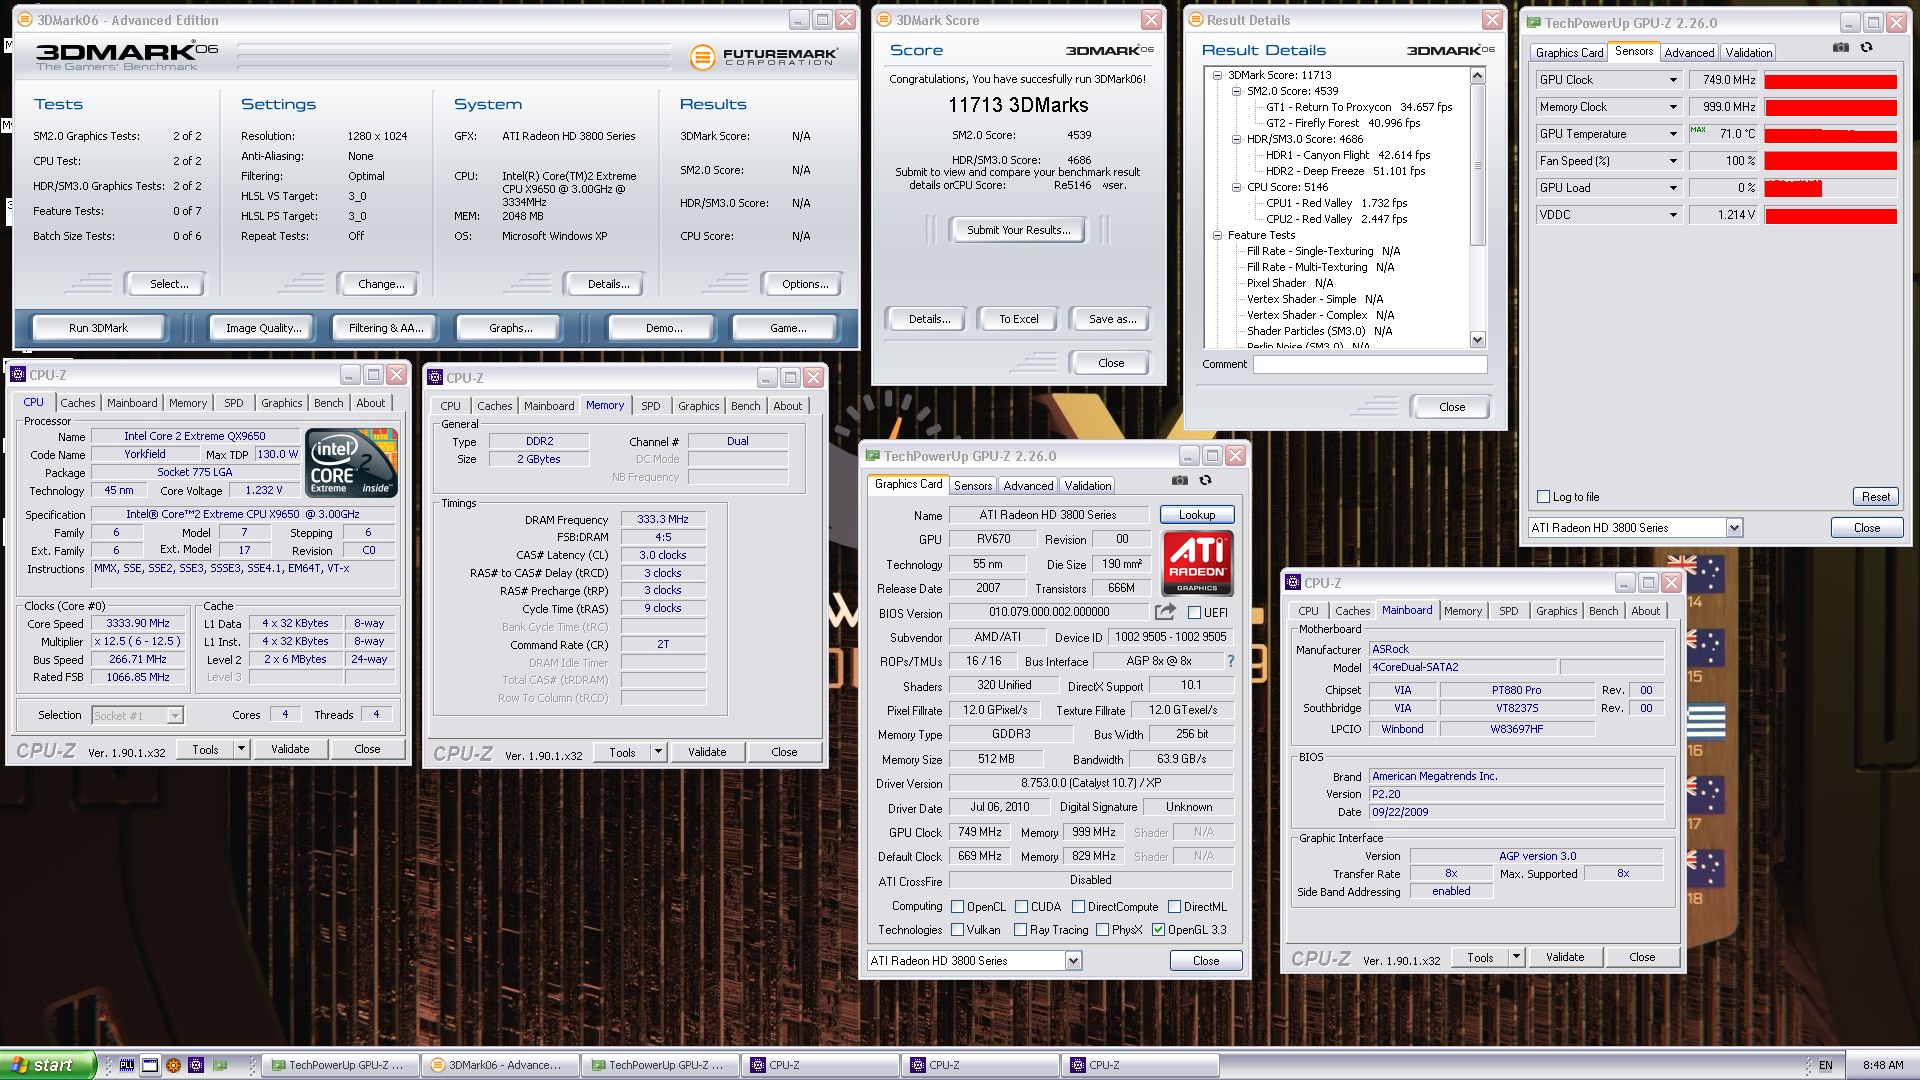Viewport: 1920px width, 1080px height.
Task: Click the Lookup button in GPU-Z
Action: (x=1196, y=515)
